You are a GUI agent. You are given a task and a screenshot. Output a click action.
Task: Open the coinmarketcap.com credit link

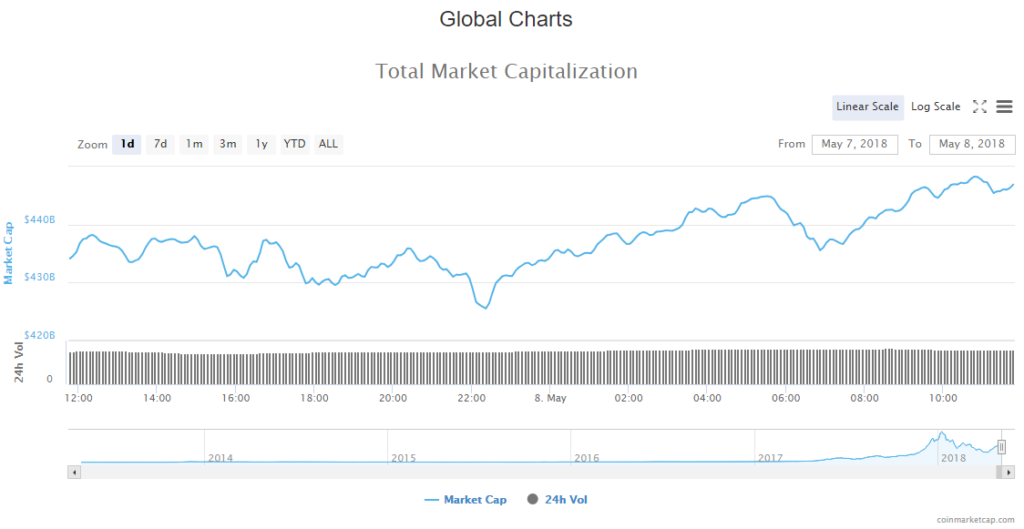click(x=978, y=521)
